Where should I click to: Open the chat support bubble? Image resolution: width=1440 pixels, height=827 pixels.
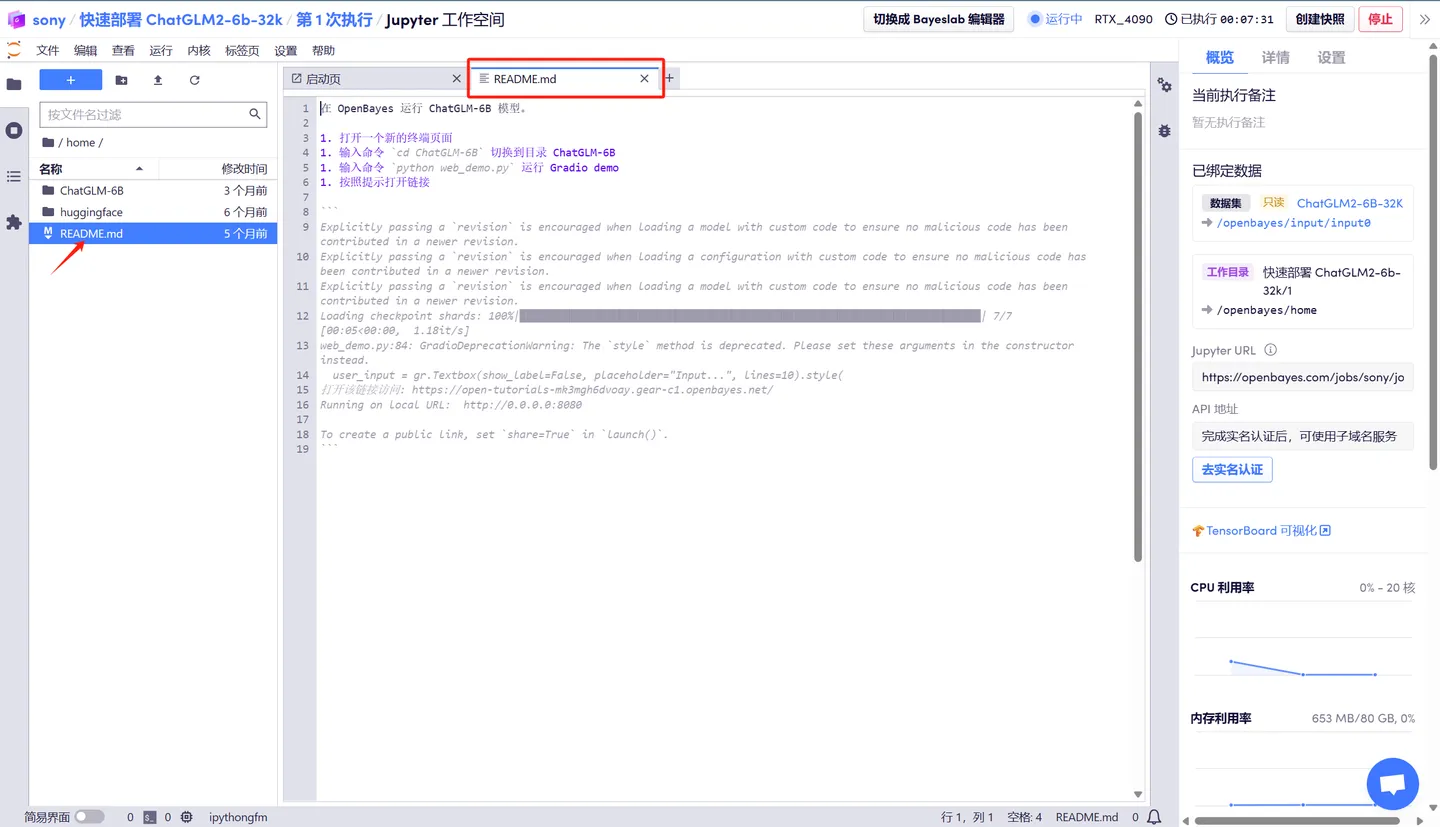[x=1393, y=783]
